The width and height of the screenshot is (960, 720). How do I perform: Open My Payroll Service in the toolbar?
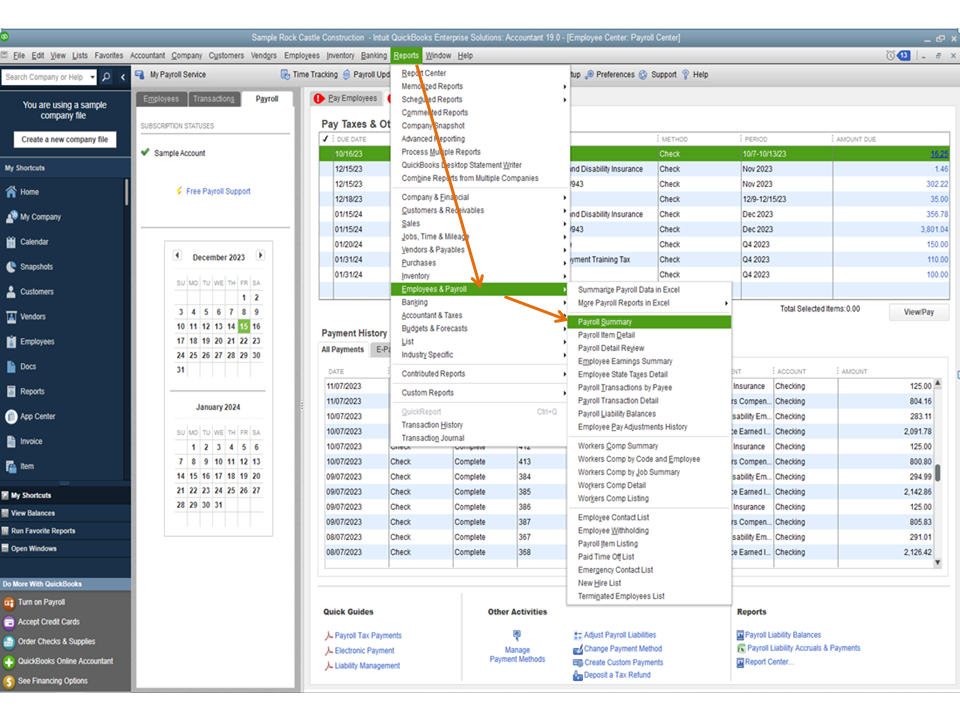[x=171, y=75]
